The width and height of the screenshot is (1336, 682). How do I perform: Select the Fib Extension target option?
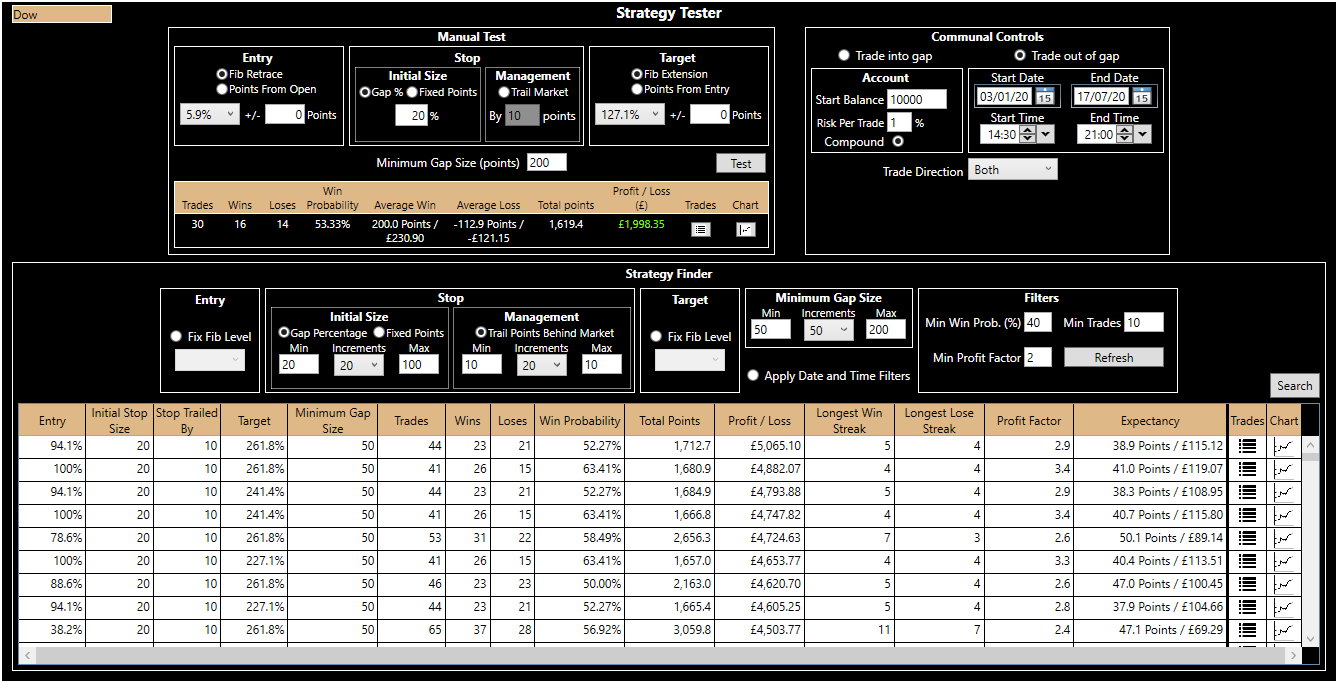tap(637, 74)
